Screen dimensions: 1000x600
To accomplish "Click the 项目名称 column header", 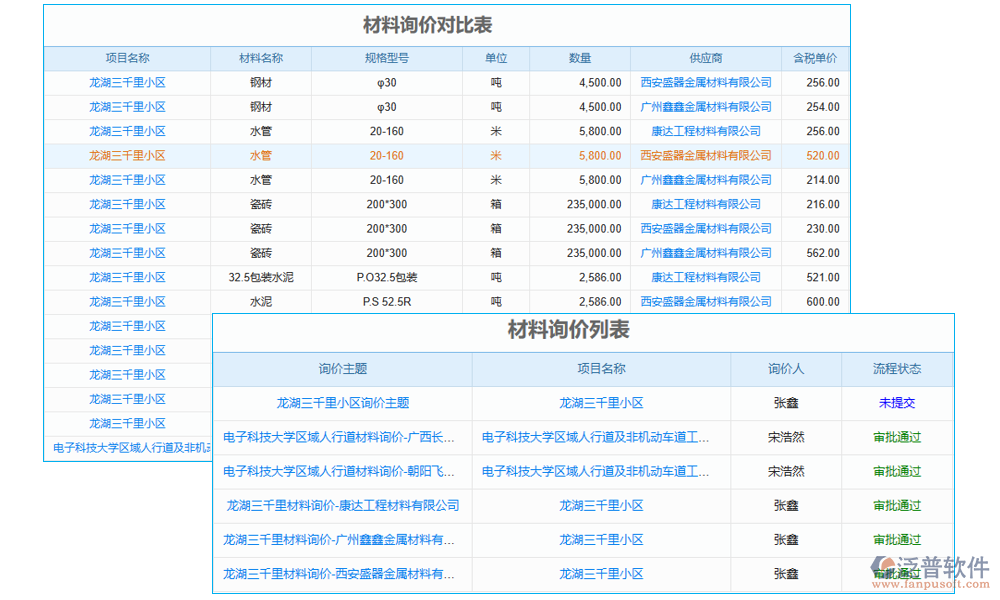I will [x=126, y=58].
